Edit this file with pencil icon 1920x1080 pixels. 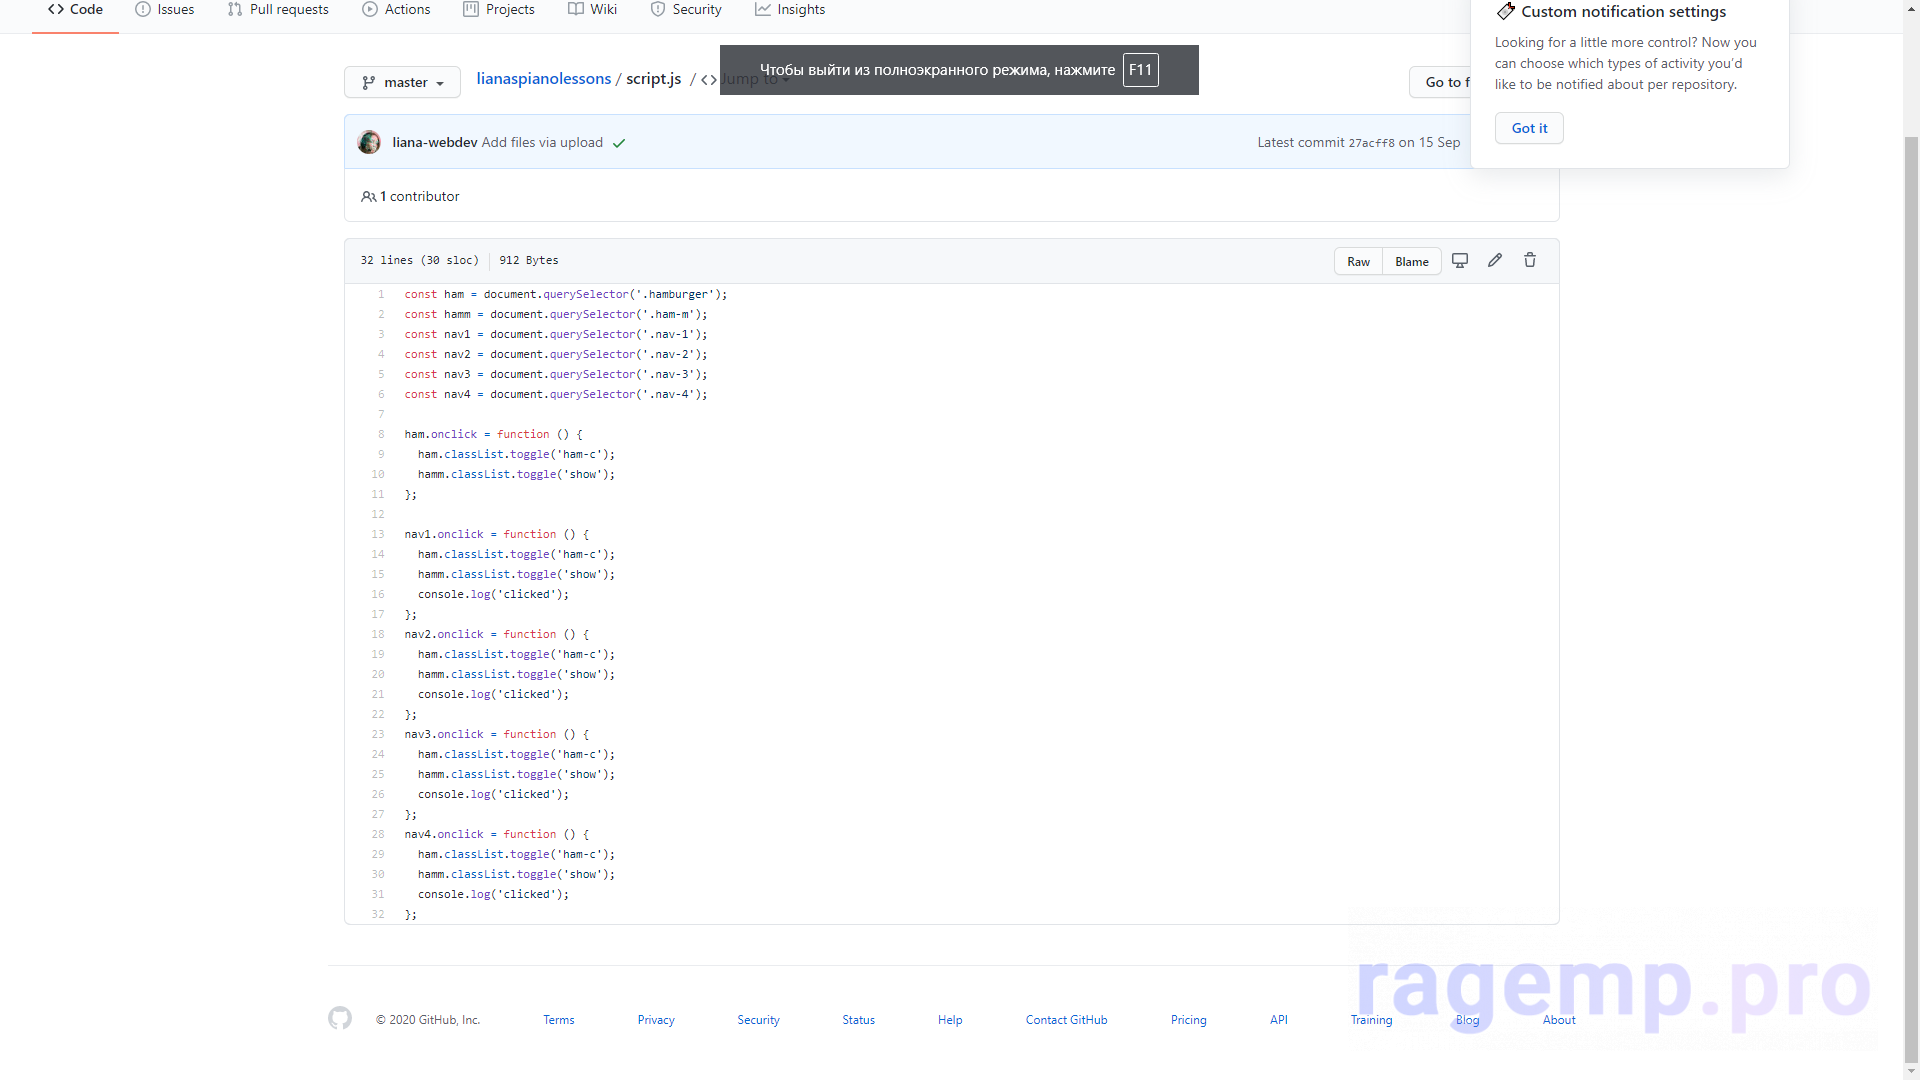(1495, 260)
